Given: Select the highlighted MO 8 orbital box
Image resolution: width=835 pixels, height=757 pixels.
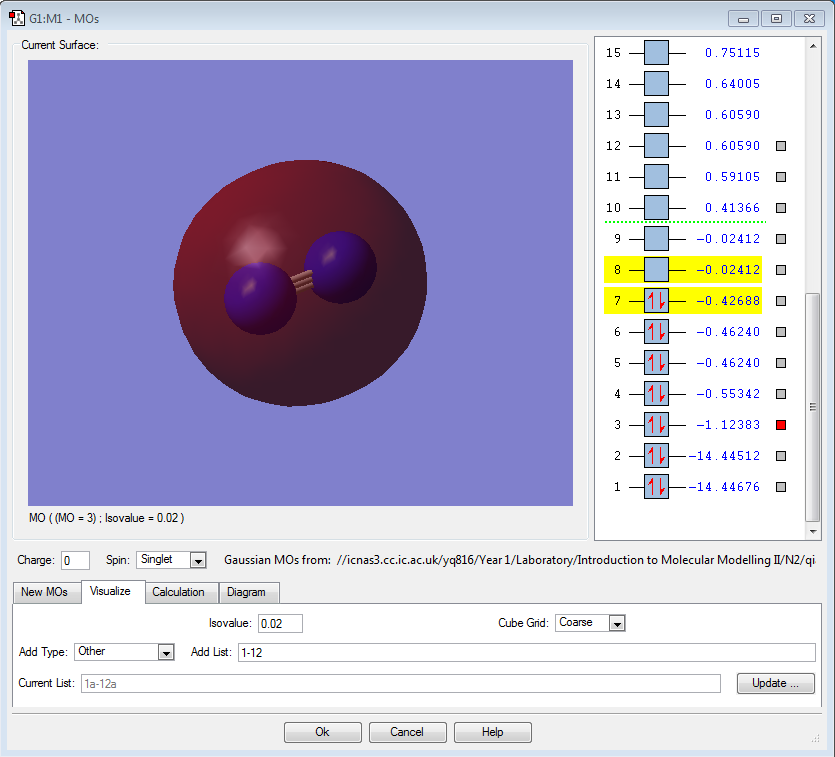Looking at the screenshot, I should coord(656,270).
